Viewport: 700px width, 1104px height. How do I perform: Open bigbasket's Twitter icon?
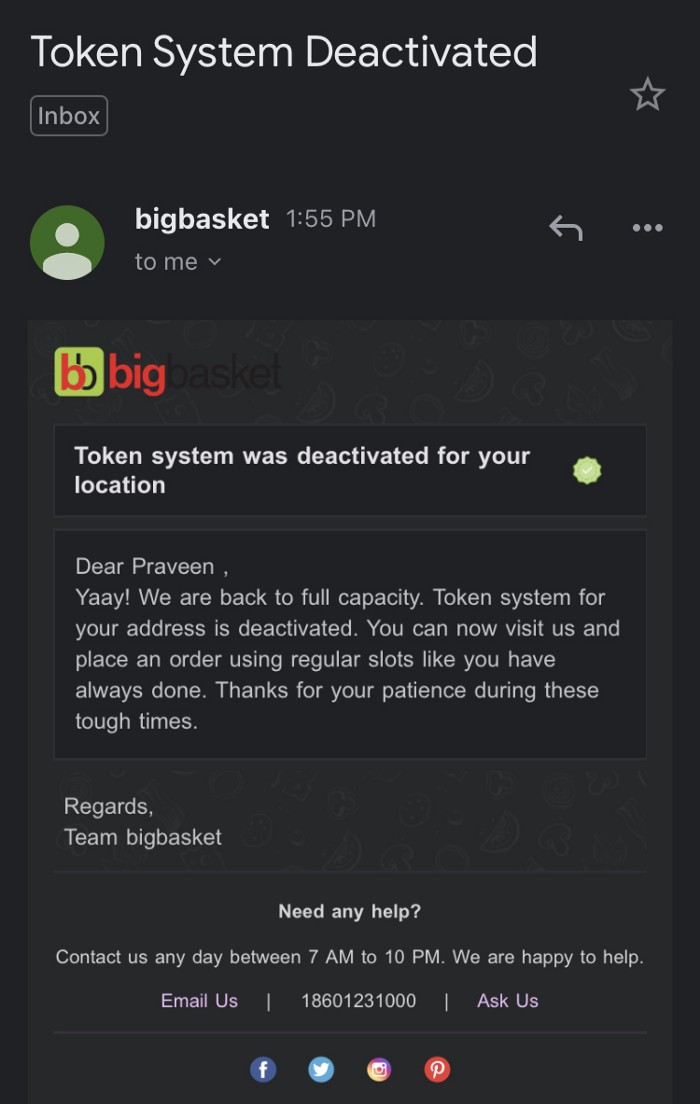point(321,1070)
